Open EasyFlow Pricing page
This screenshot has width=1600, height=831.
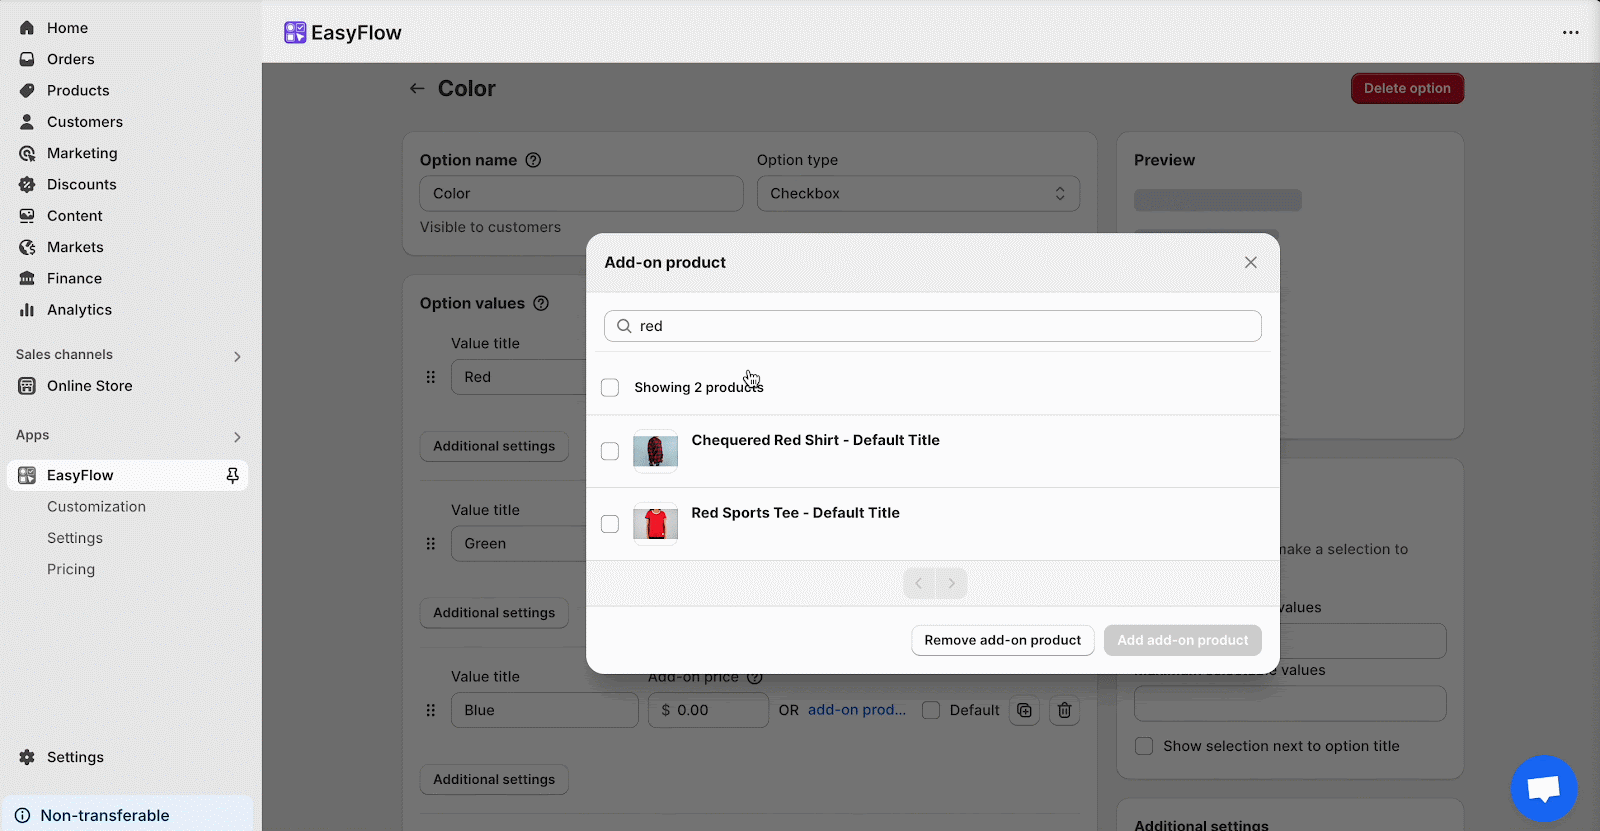(x=71, y=569)
